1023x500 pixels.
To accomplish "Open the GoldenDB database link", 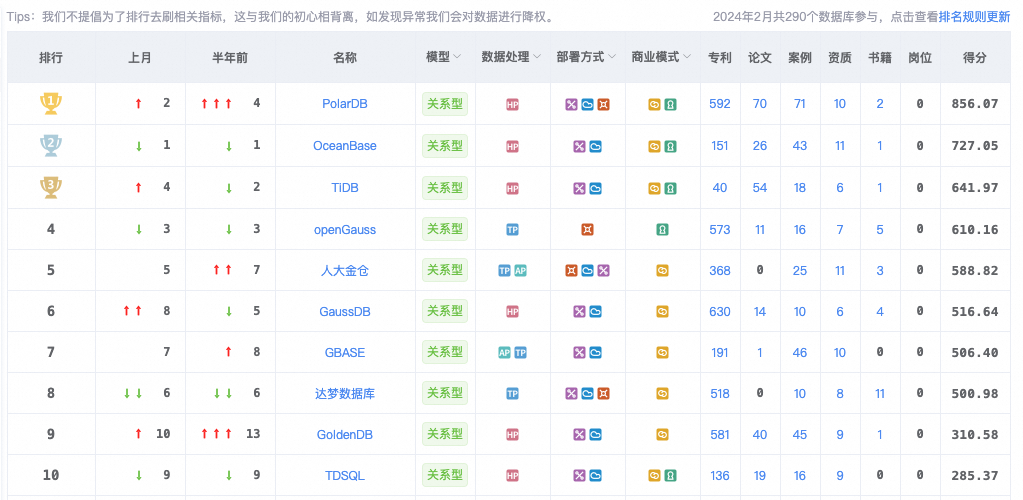I will click(344, 435).
